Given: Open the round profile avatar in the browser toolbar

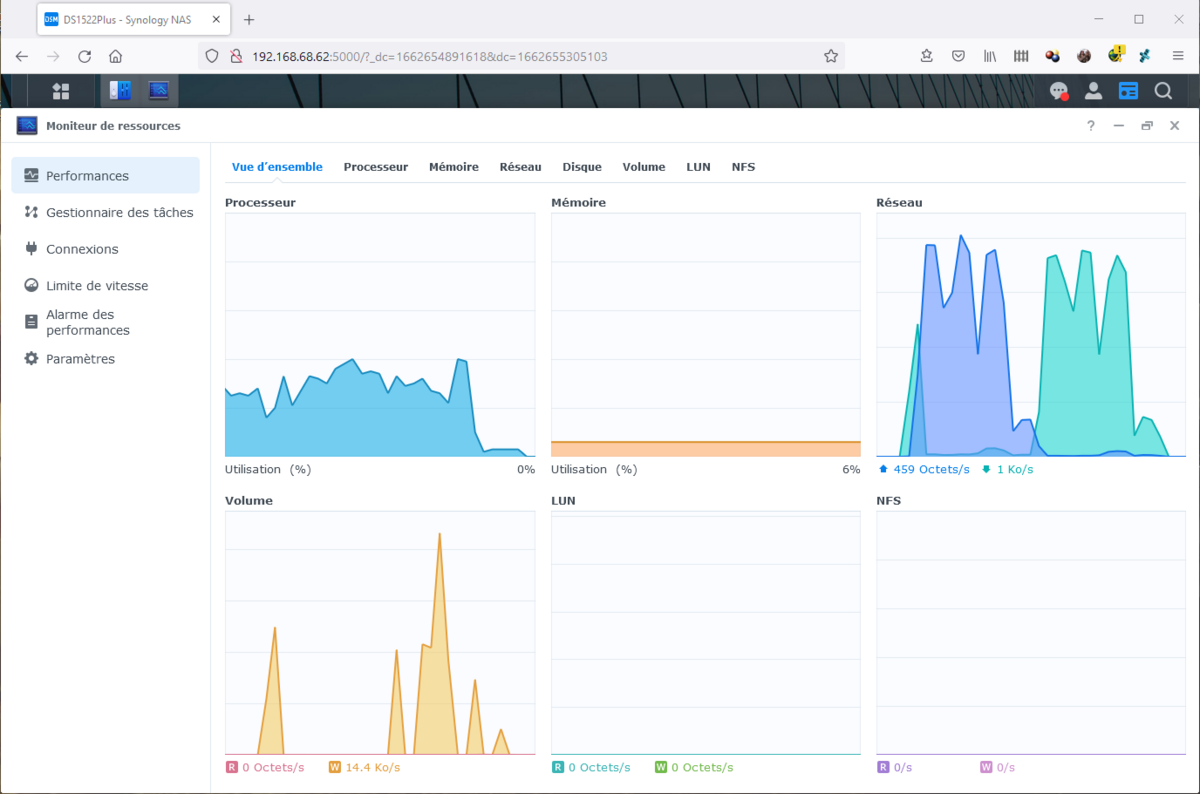Looking at the screenshot, I should [1084, 56].
